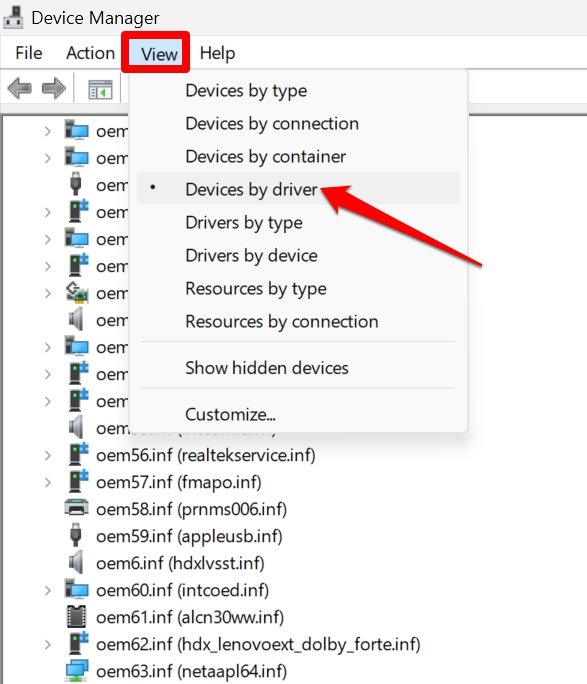
Task: Open the Customize... dialog
Action: point(298,414)
